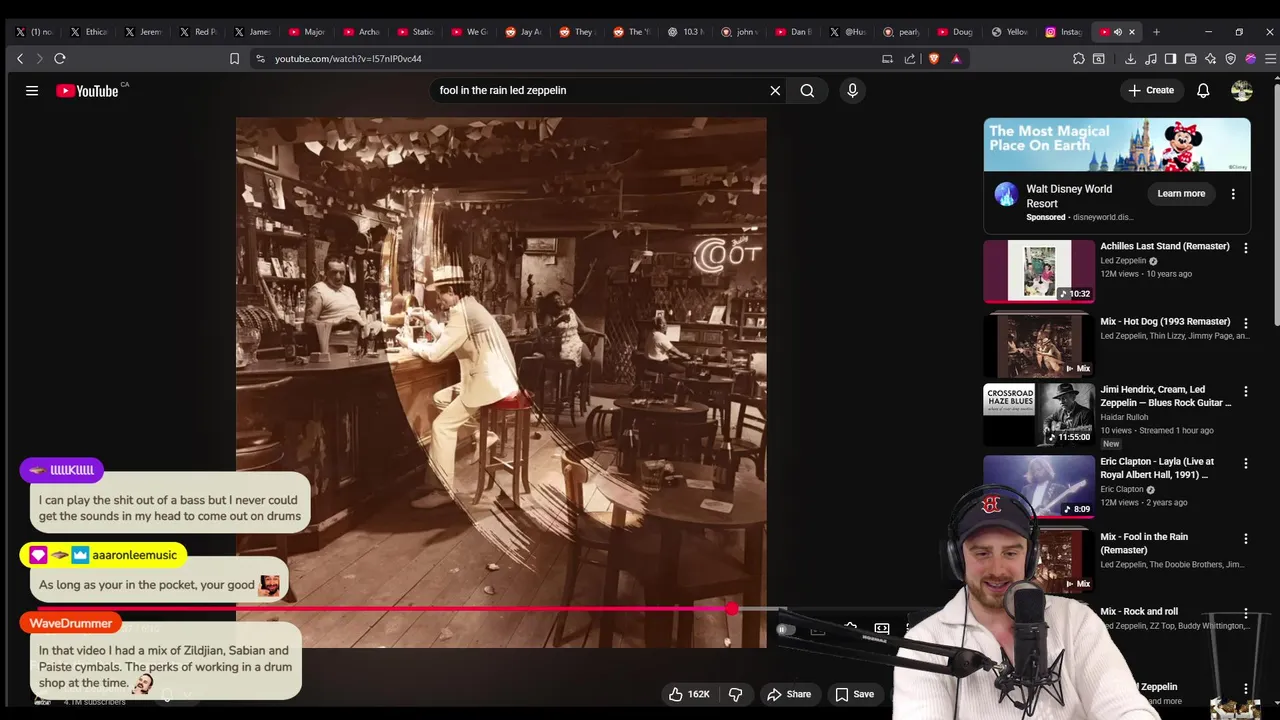Open the browser main menu
This screenshot has height=720, width=1280.
click(1270, 59)
